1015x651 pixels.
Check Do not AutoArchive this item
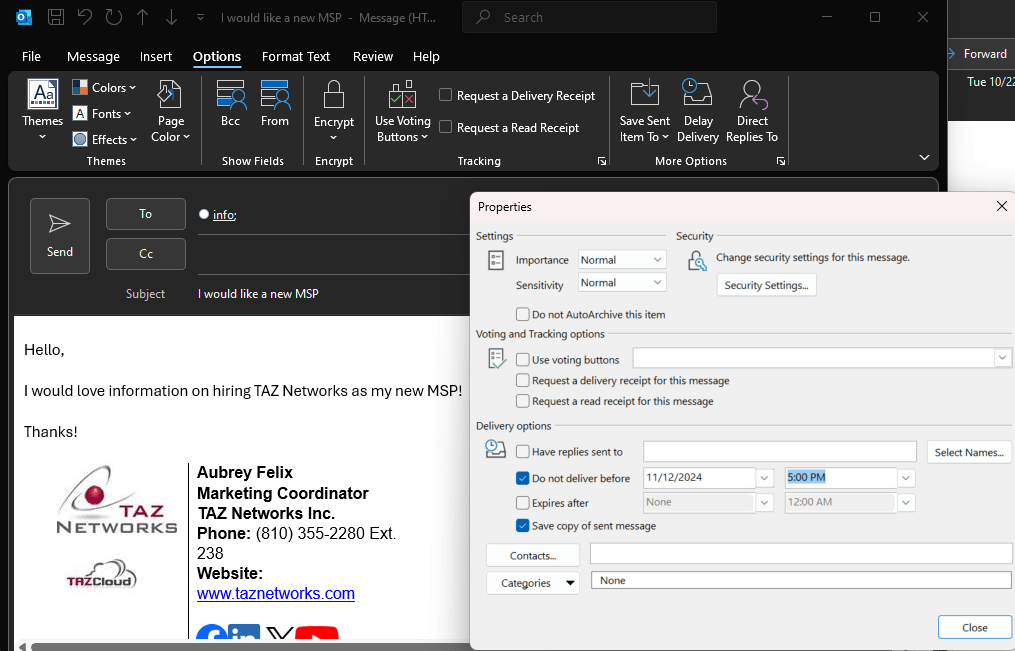(x=522, y=314)
